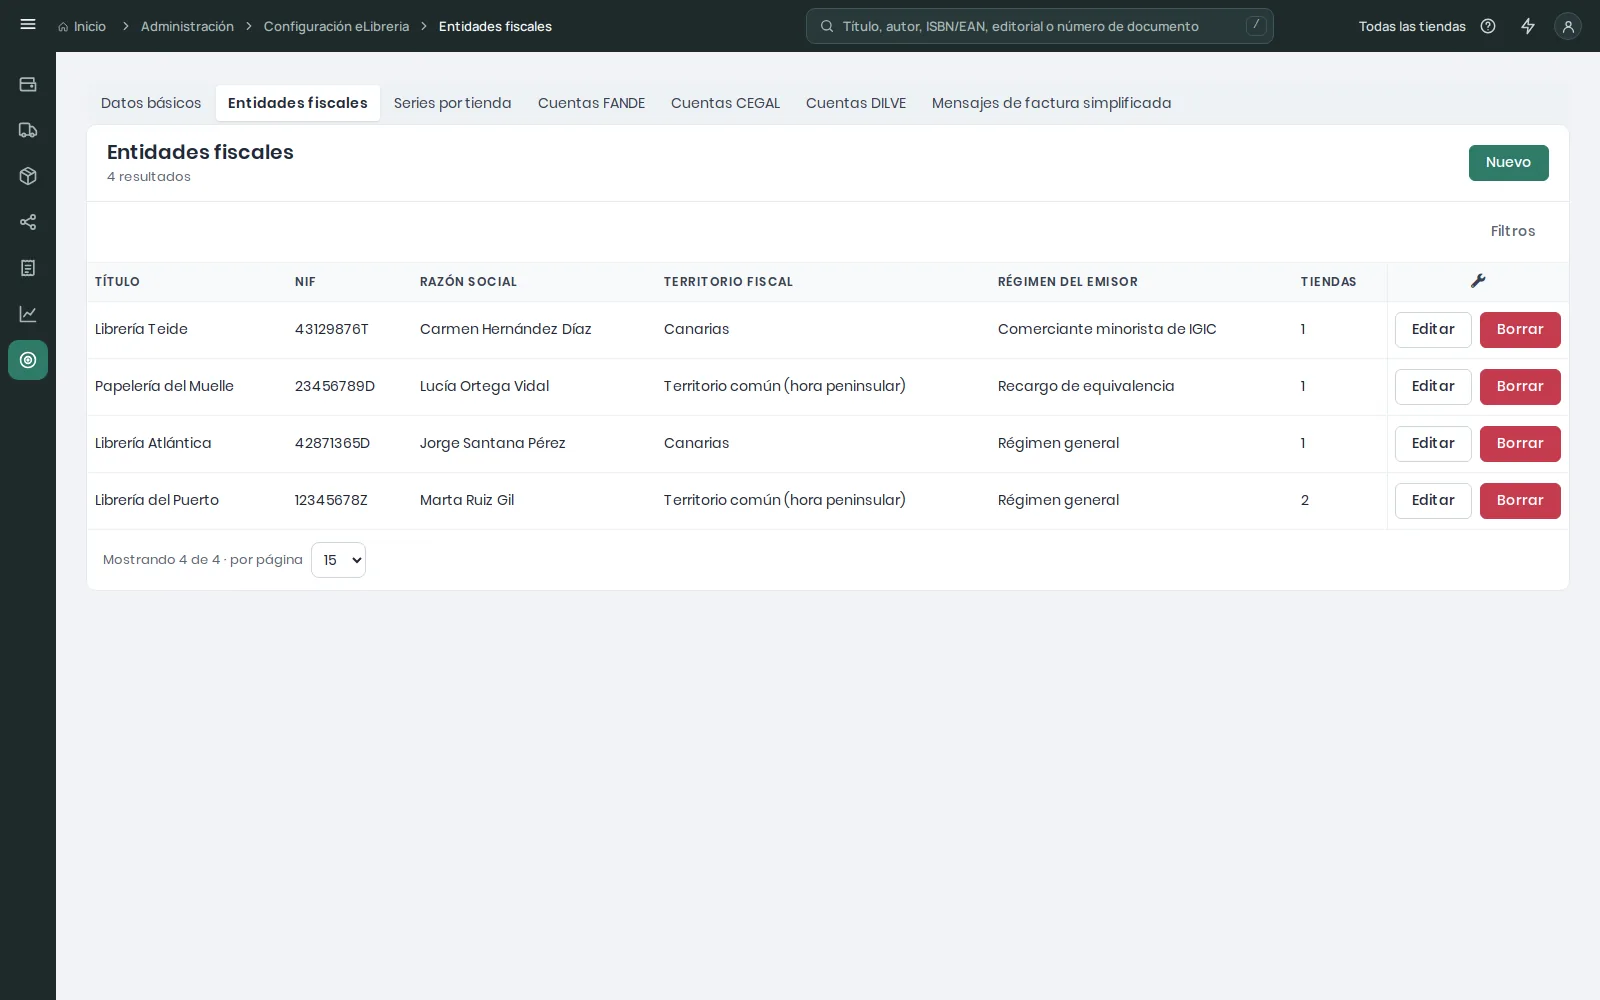Sort by the Título column header
Screen dimensions: 1600x1000
pyautogui.click(x=117, y=282)
